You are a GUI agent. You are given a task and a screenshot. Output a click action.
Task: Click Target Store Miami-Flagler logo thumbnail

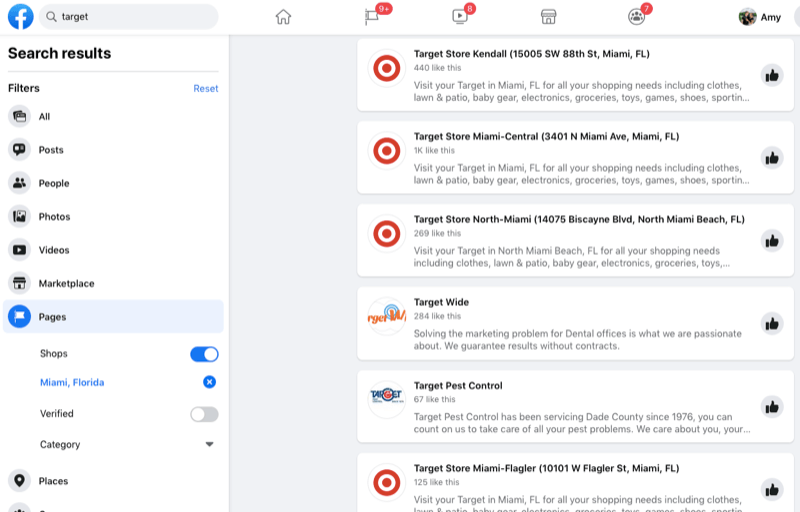tap(387, 482)
